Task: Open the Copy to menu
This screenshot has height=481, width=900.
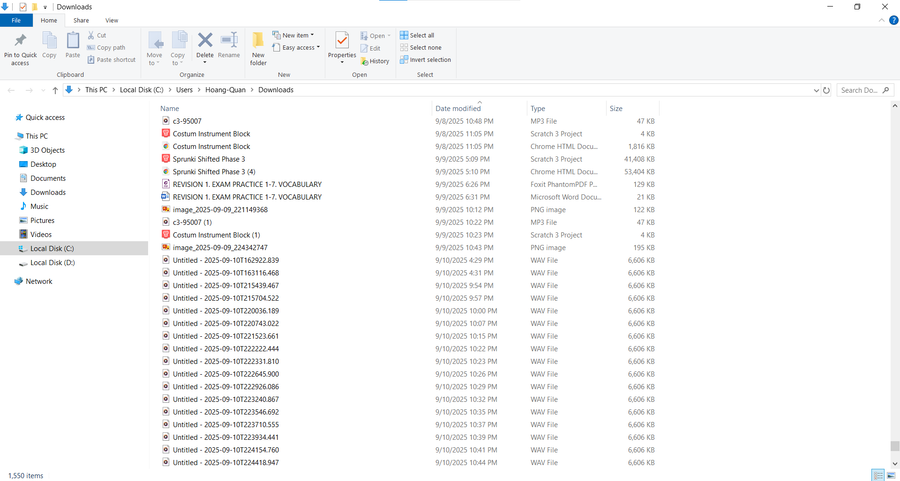Action: pos(178,48)
